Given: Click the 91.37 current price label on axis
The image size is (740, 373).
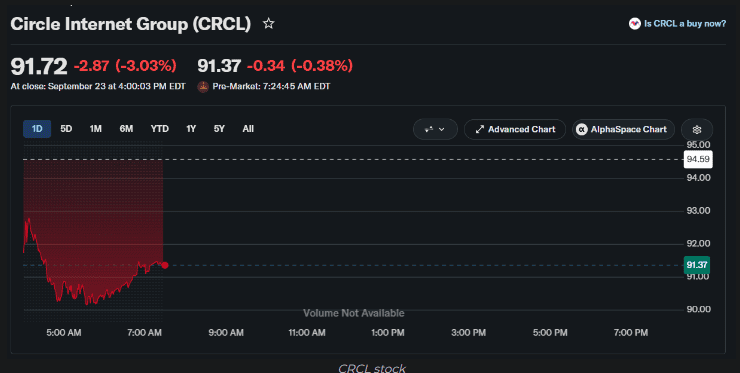Looking at the screenshot, I should tap(697, 265).
